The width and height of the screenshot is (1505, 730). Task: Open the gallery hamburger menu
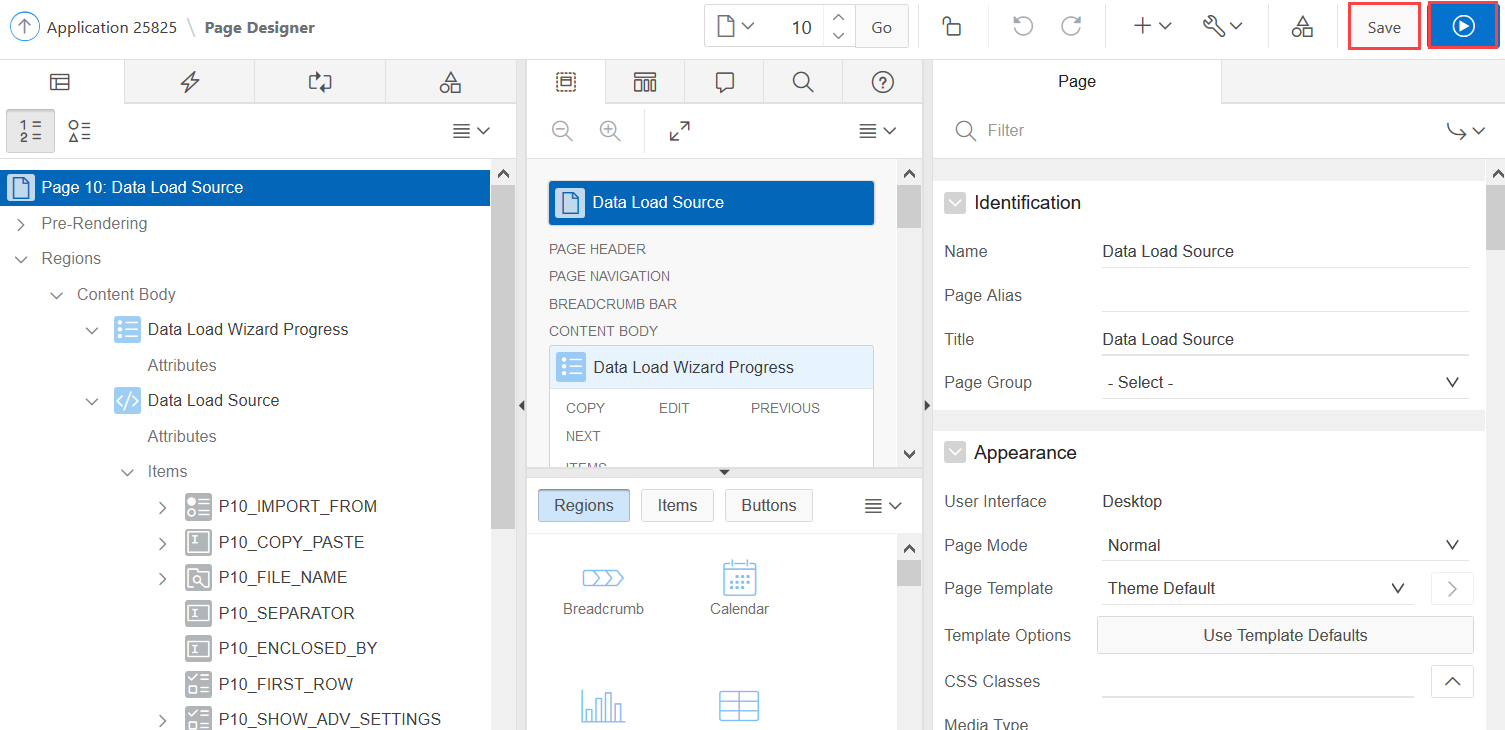coord(883,506)
